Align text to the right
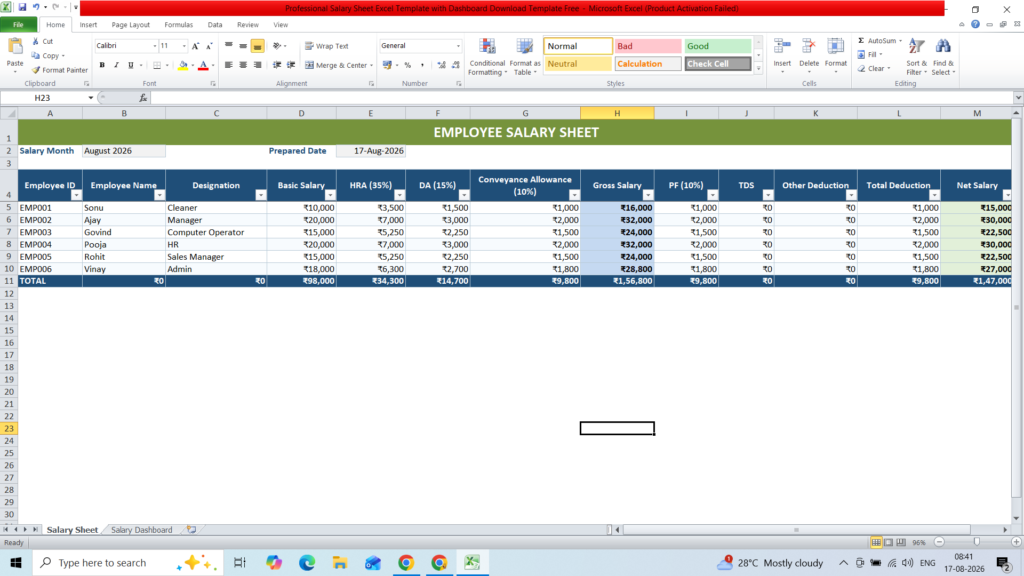This screenshot has width=1024, height=576. [x=257, y=65]
